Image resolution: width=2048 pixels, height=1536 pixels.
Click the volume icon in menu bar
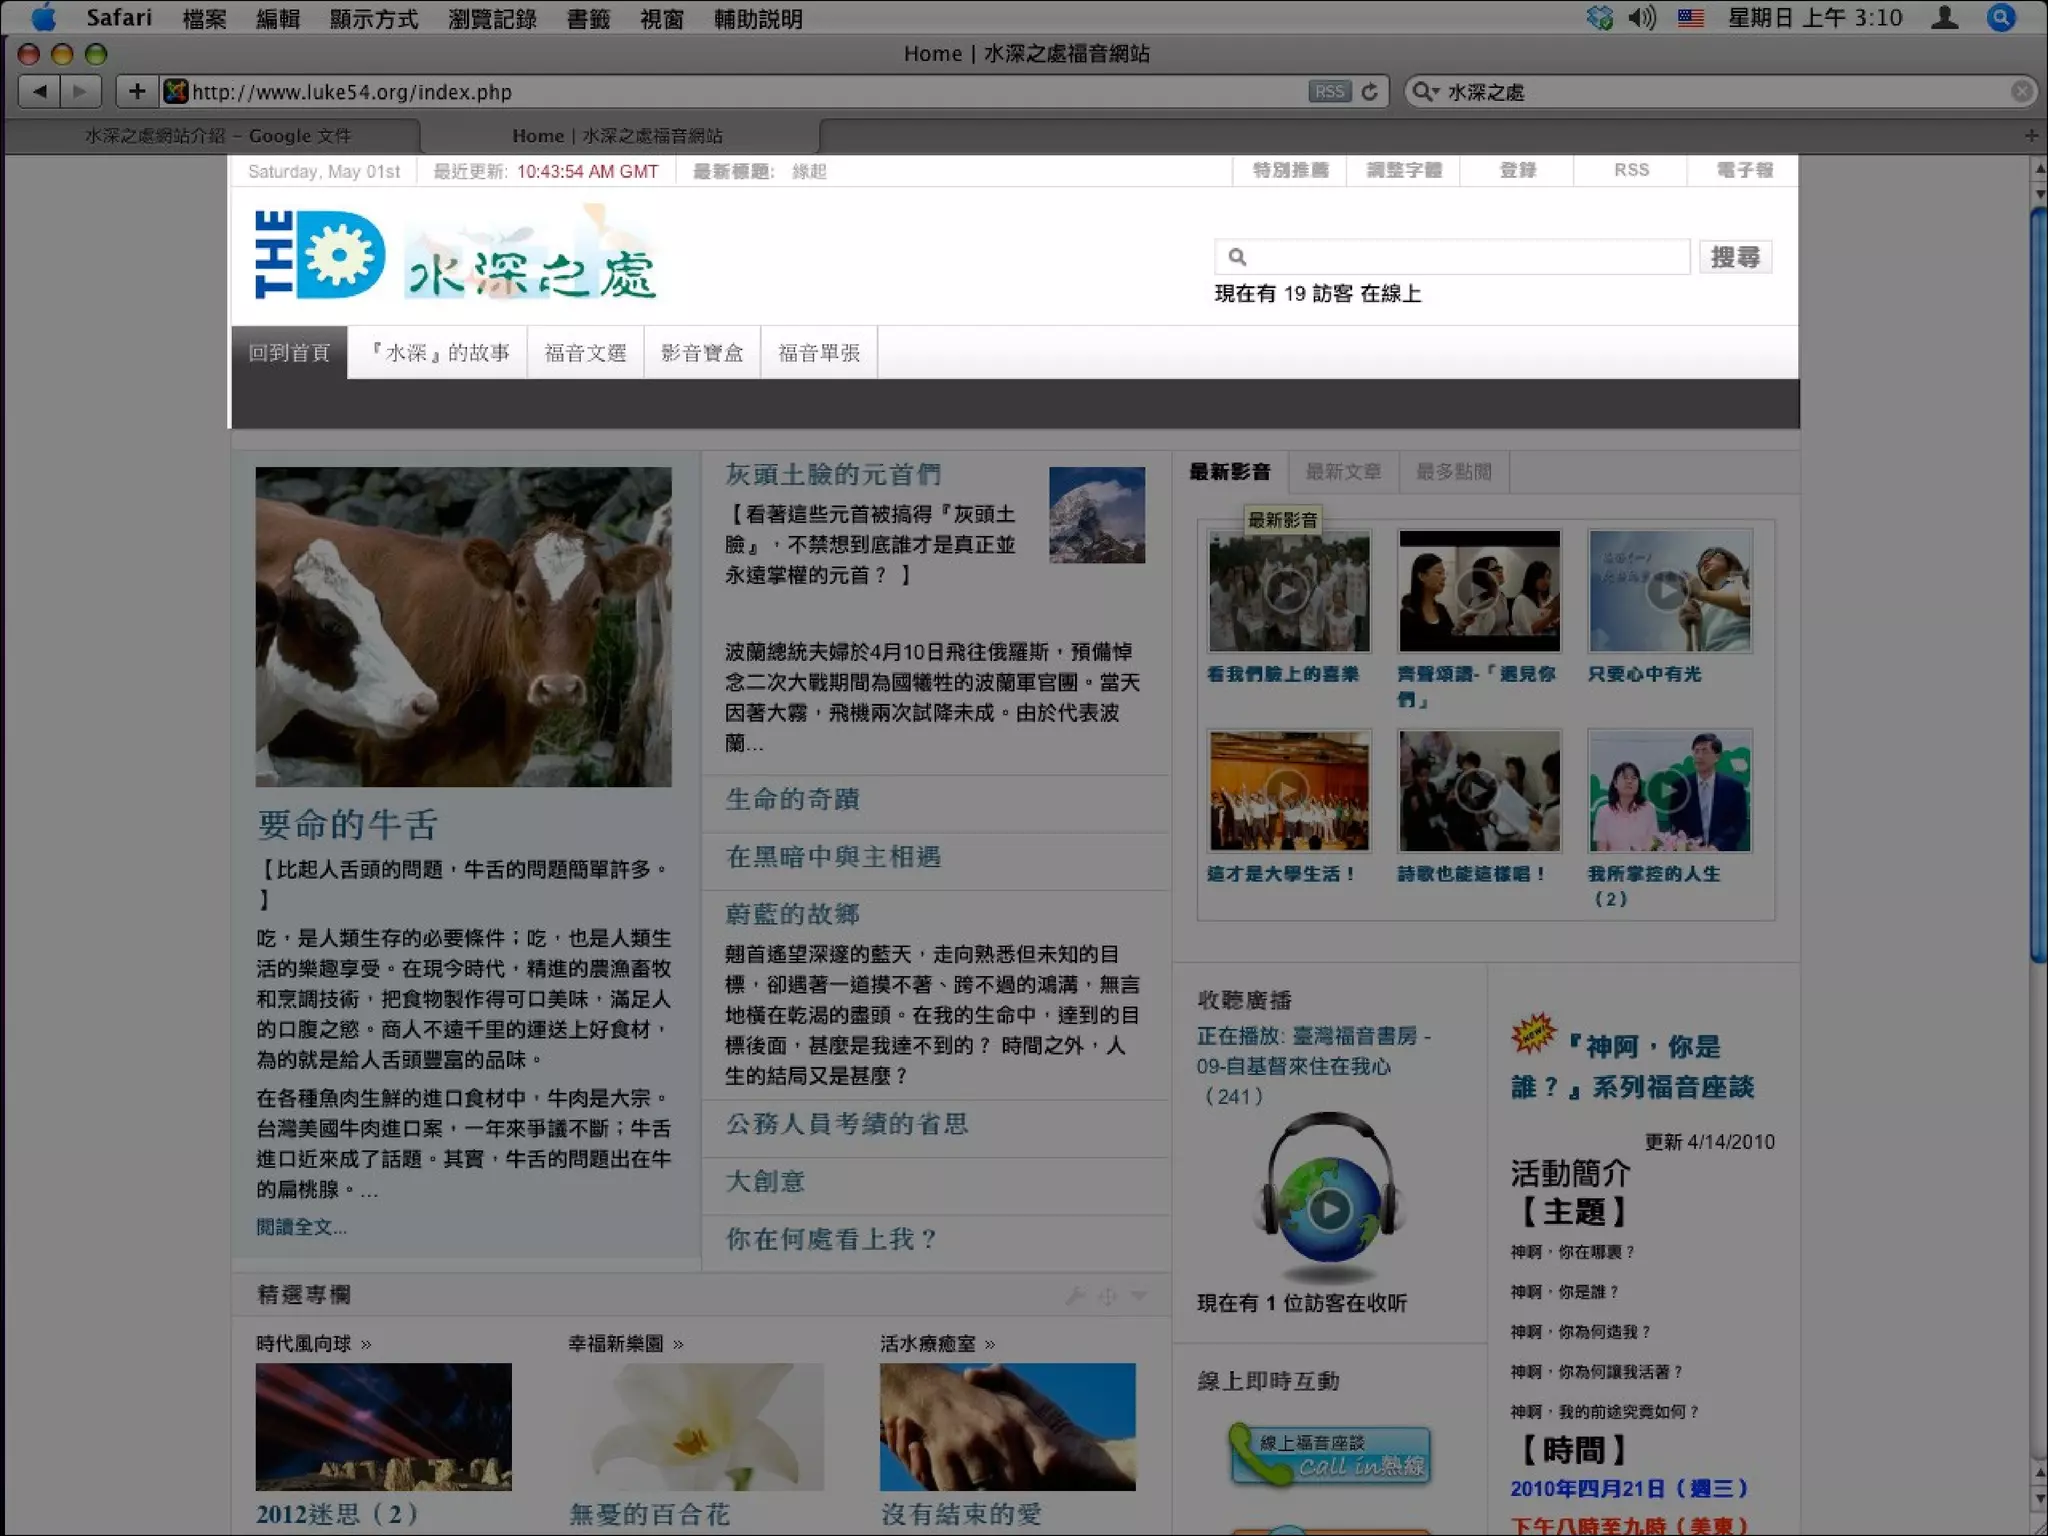[x=1641, y=18]
